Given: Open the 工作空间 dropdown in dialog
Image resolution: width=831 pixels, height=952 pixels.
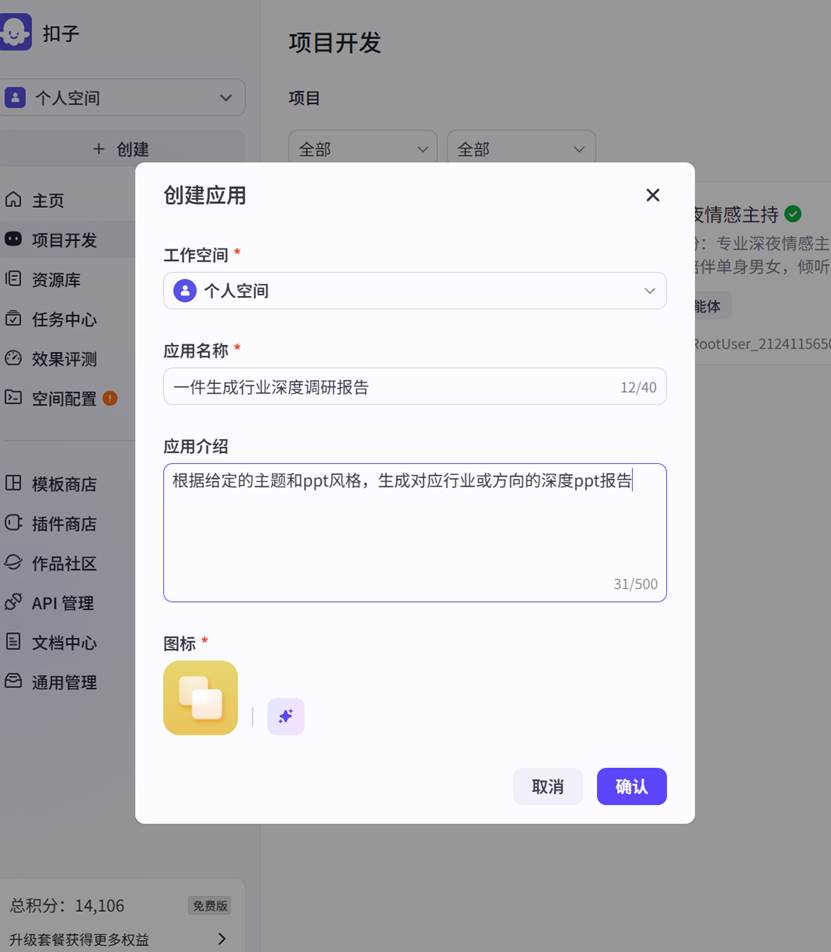Looking at the screenshot, I should click(415, 291).
